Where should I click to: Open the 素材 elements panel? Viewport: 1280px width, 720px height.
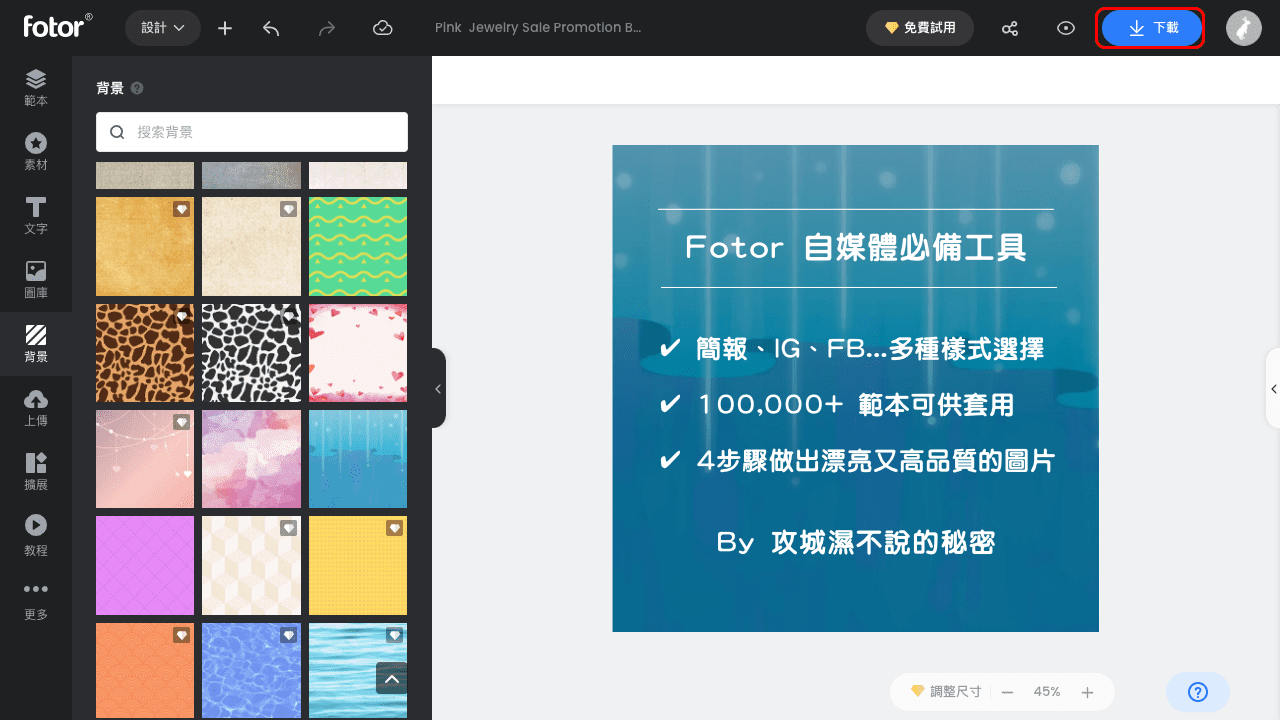pos(36,152)
